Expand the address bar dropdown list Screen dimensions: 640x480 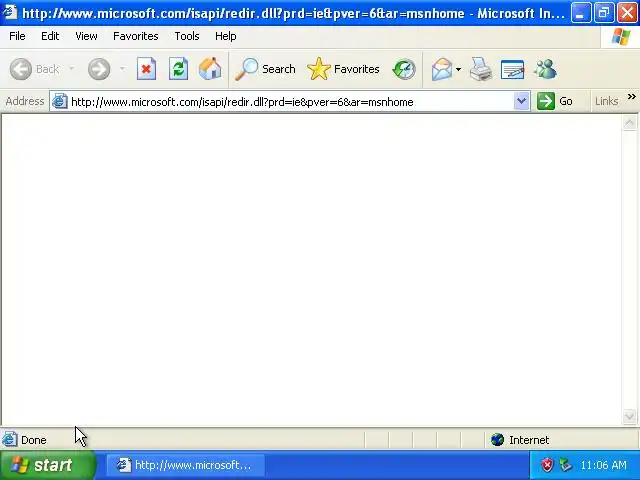(x=521, y=101)
